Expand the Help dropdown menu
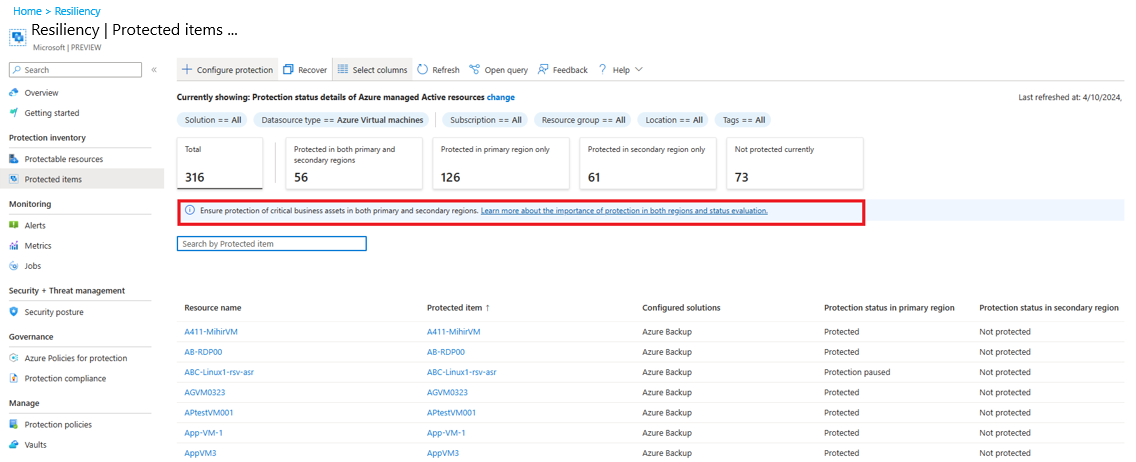The width and height of the screenshot is (1136, 462). point(620,70)
